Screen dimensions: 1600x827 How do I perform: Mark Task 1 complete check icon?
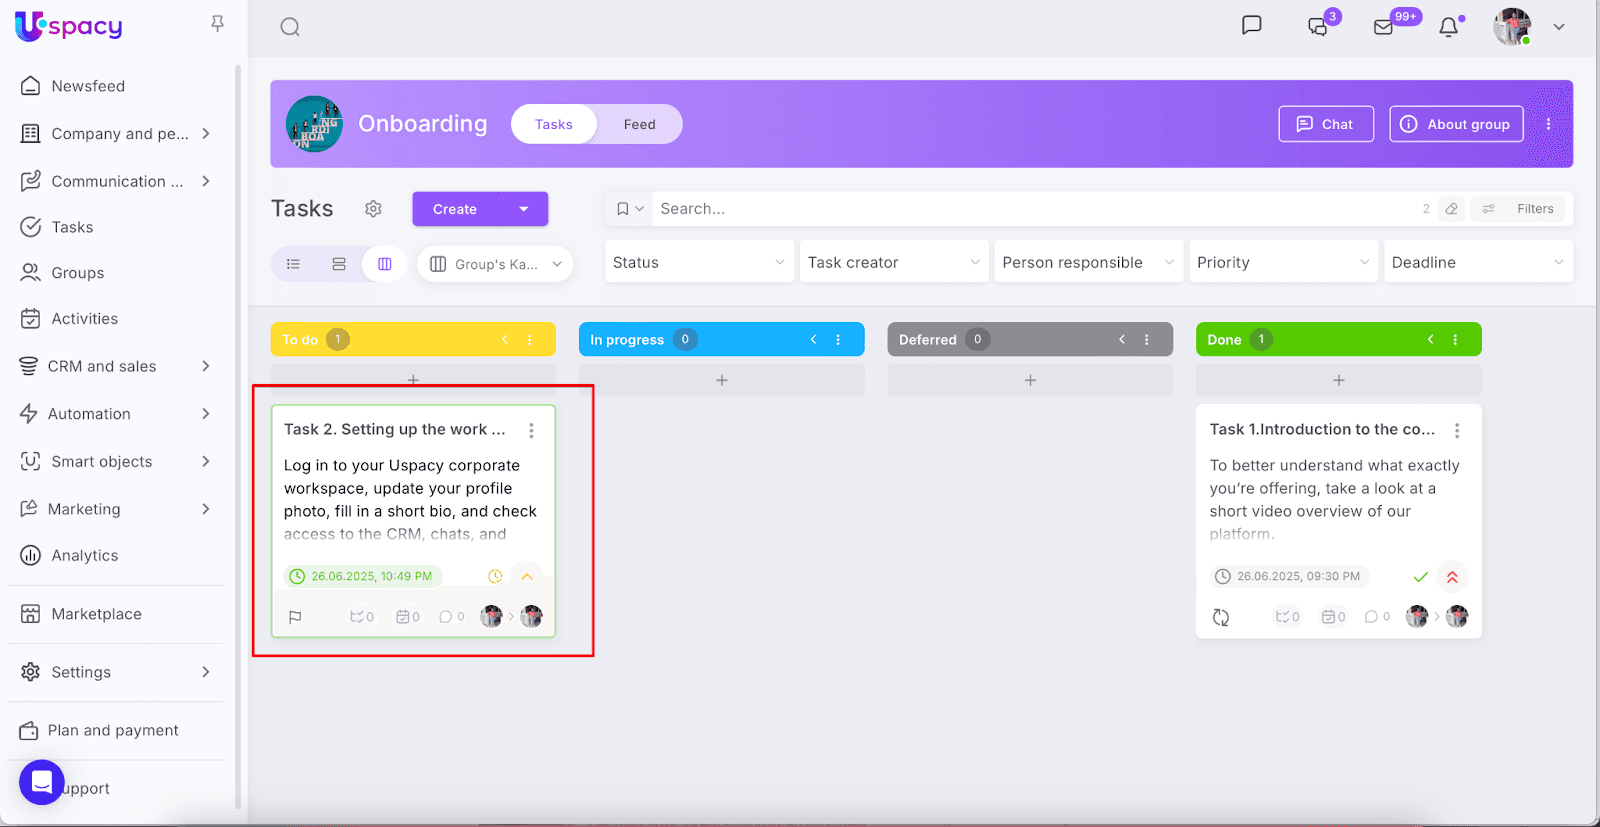(1420, 577)
